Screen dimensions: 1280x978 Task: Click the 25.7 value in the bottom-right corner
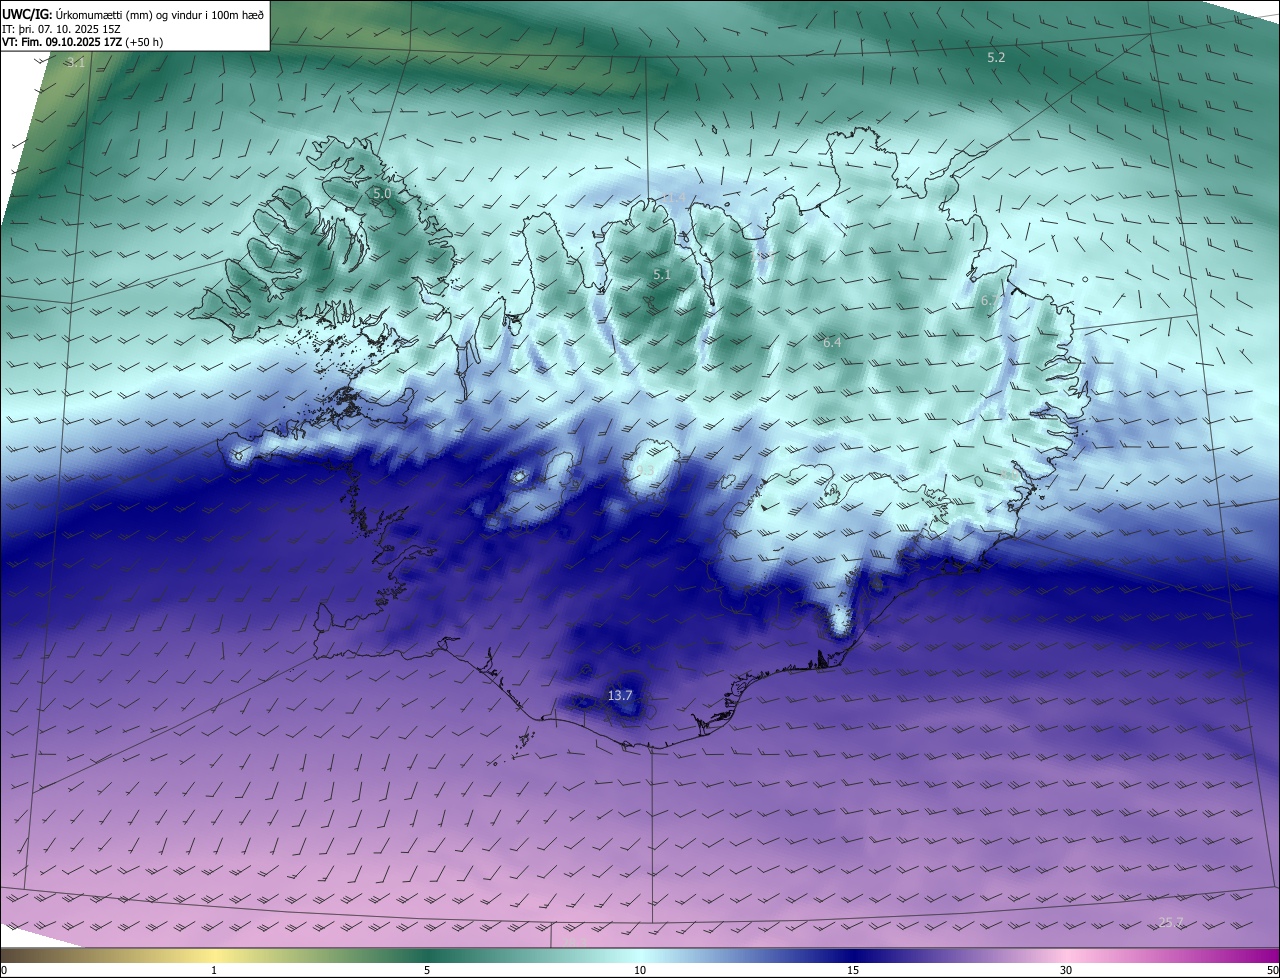[x=1170, y=922]
